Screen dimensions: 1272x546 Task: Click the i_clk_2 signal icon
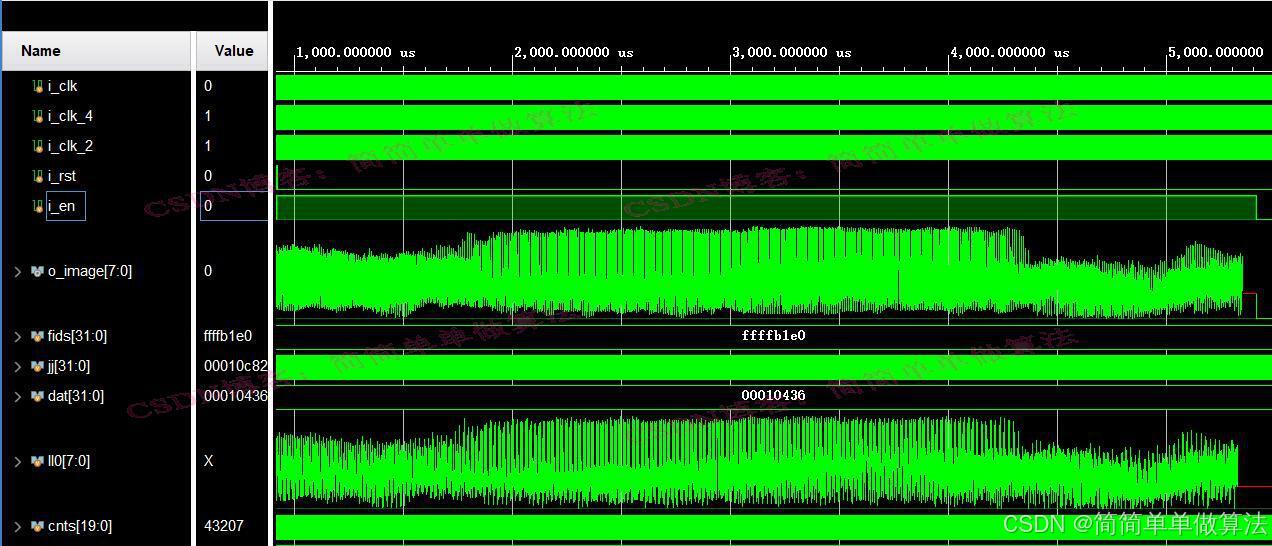point(38,146)
